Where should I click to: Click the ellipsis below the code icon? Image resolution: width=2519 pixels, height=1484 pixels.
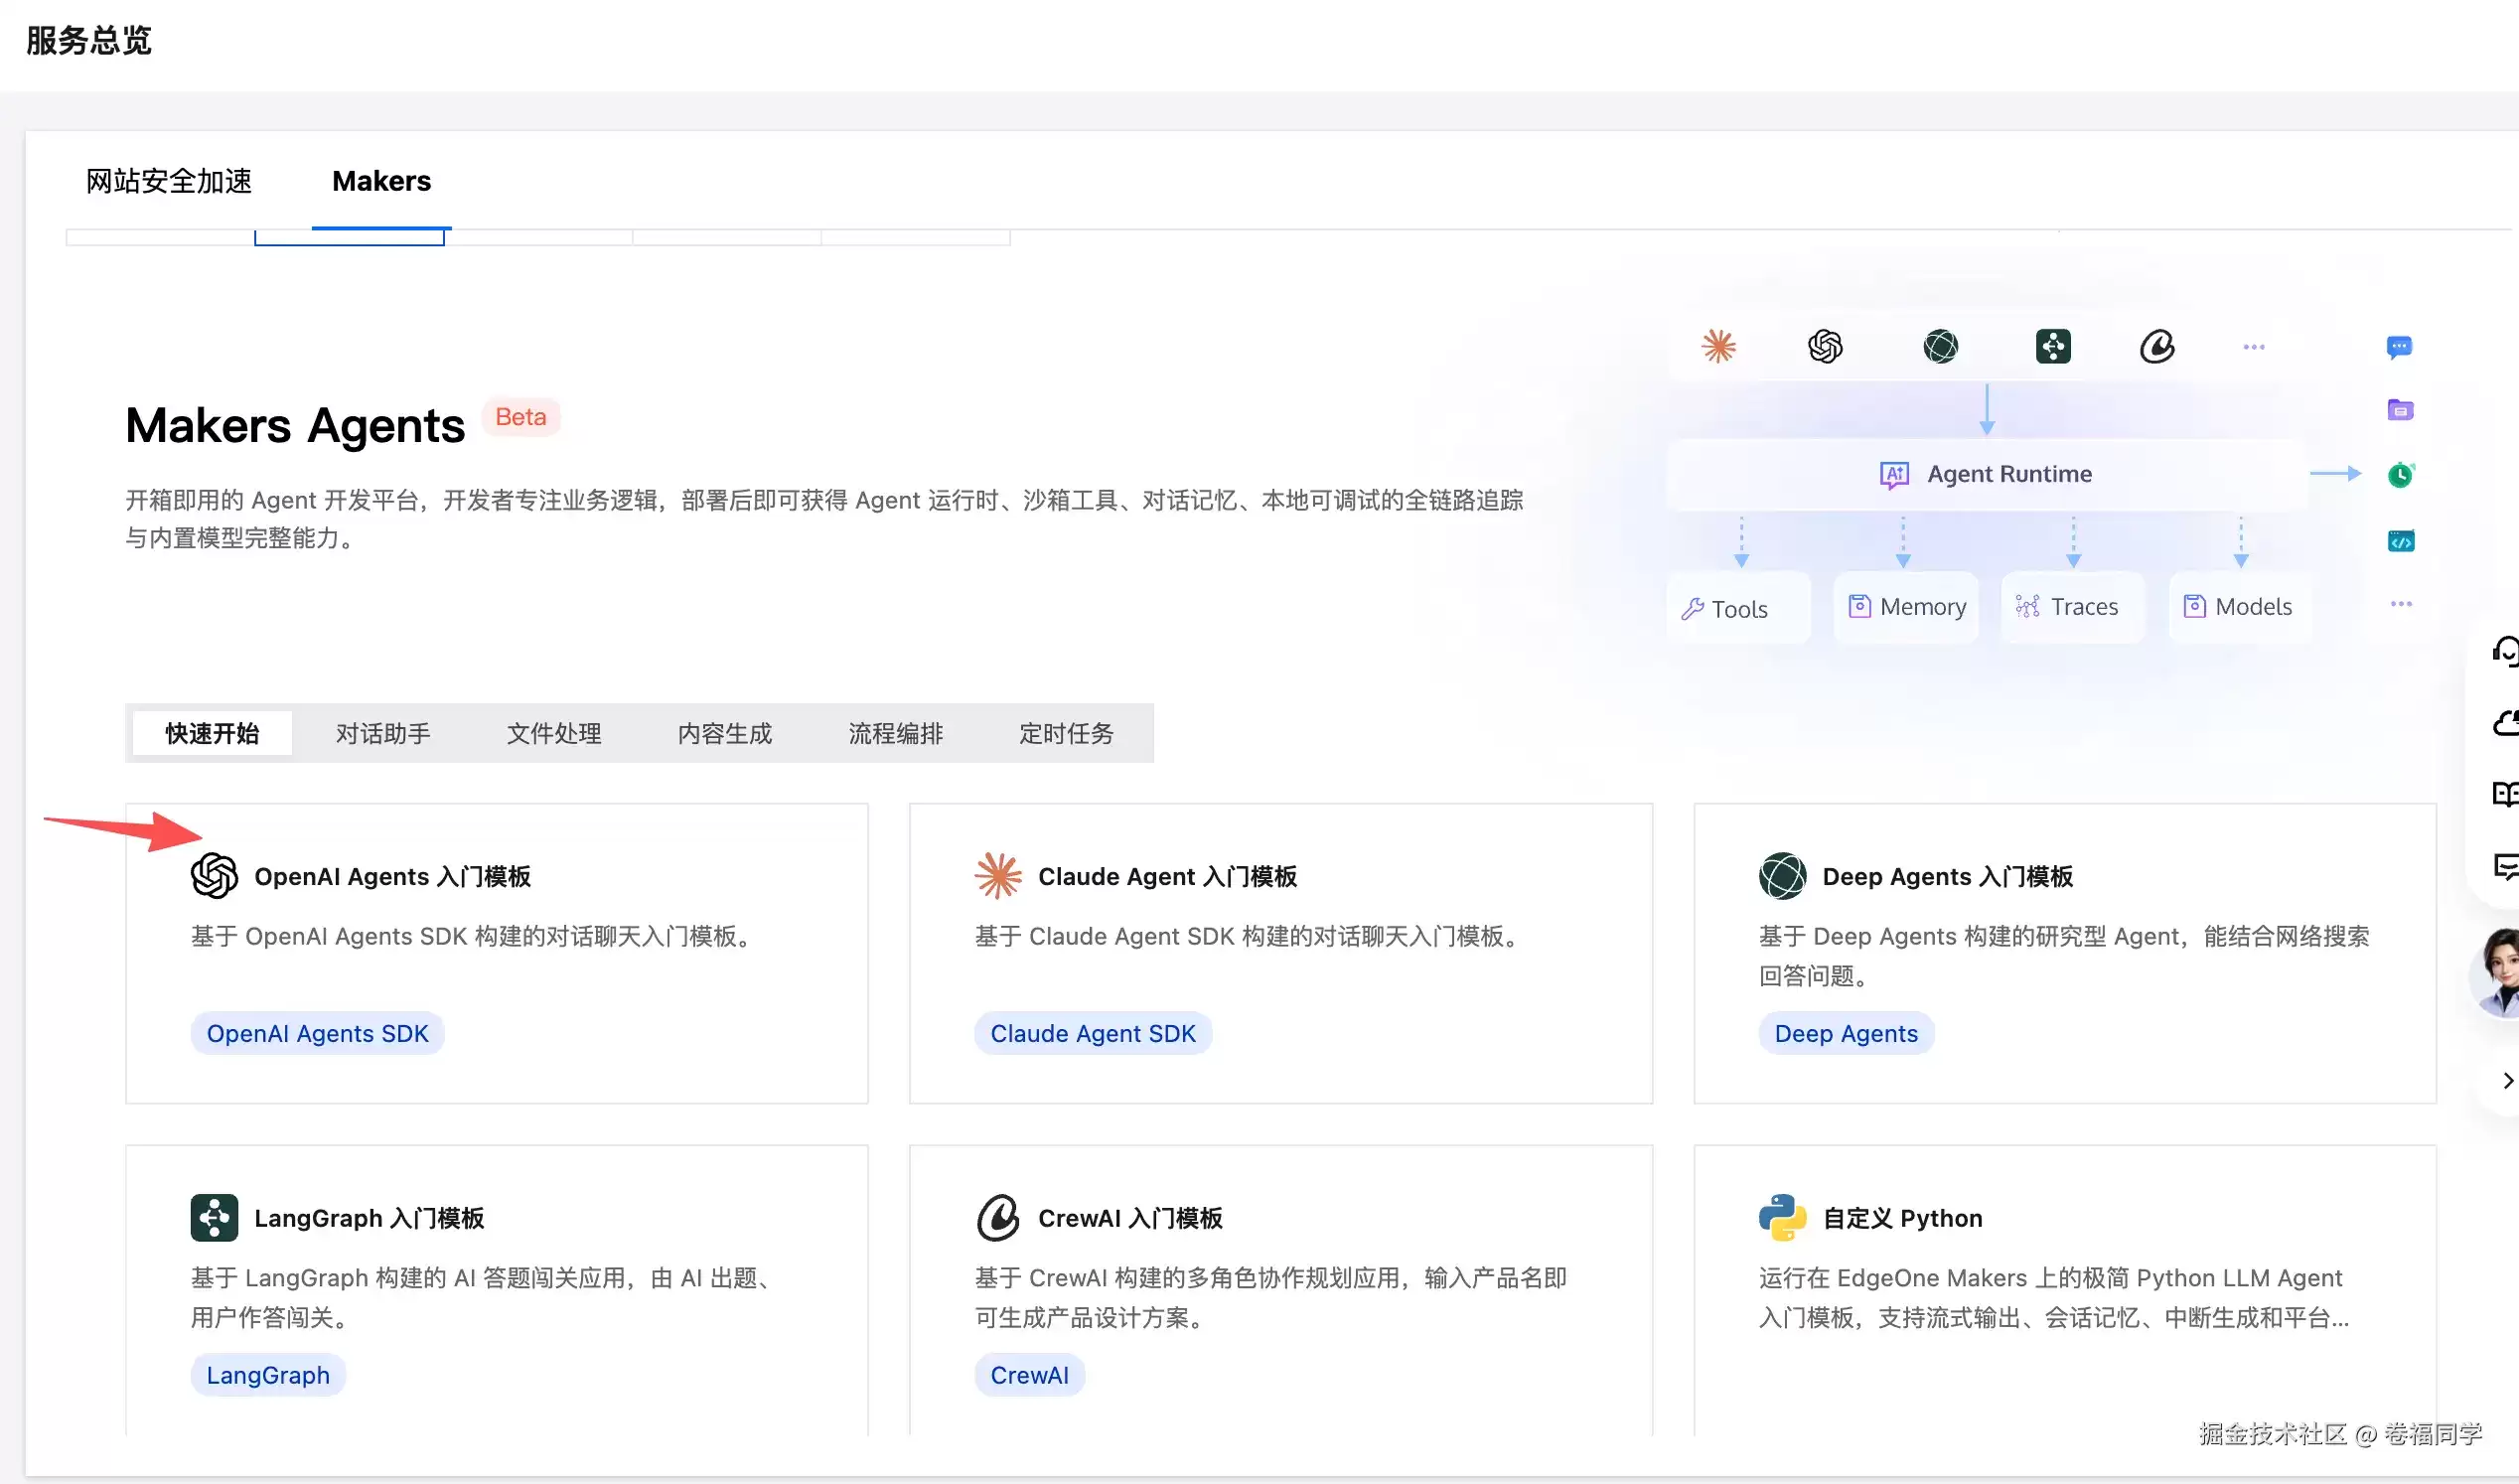click(x=2401, y=604)
